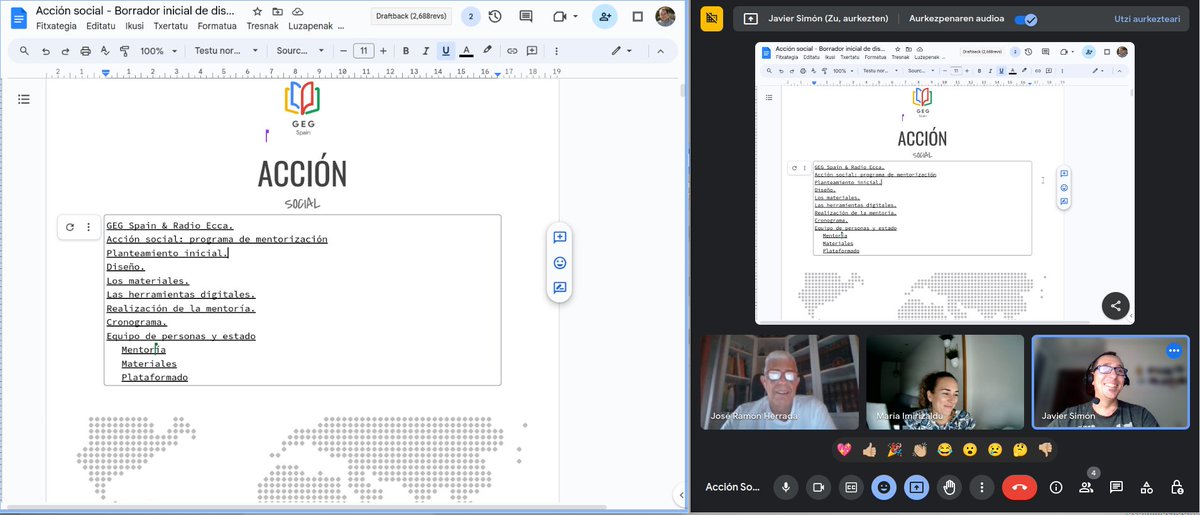The width and height of the screenshot is (1200, 515).
Task: Toggle underline formatting
Action: coord(445,50)
